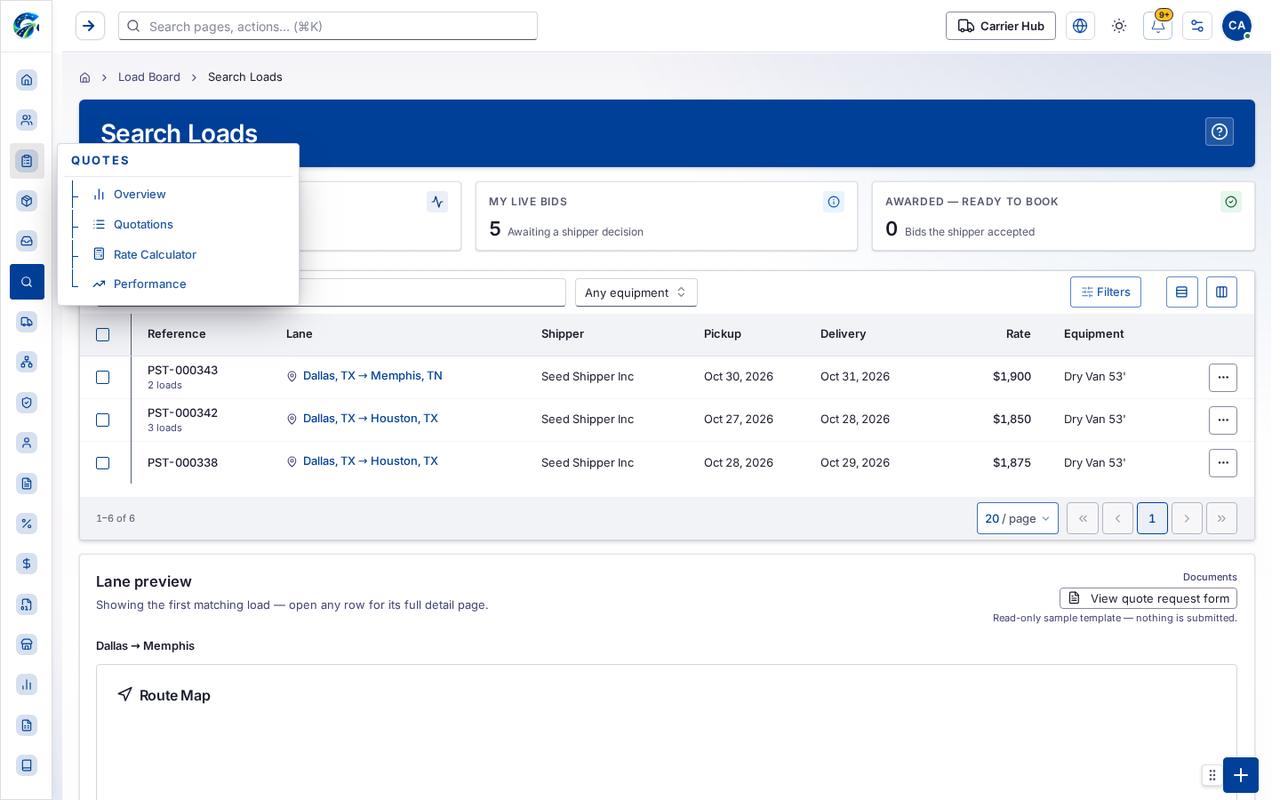
Task: Open the storefront sidebar icon
Action: (x=27, y=644)
